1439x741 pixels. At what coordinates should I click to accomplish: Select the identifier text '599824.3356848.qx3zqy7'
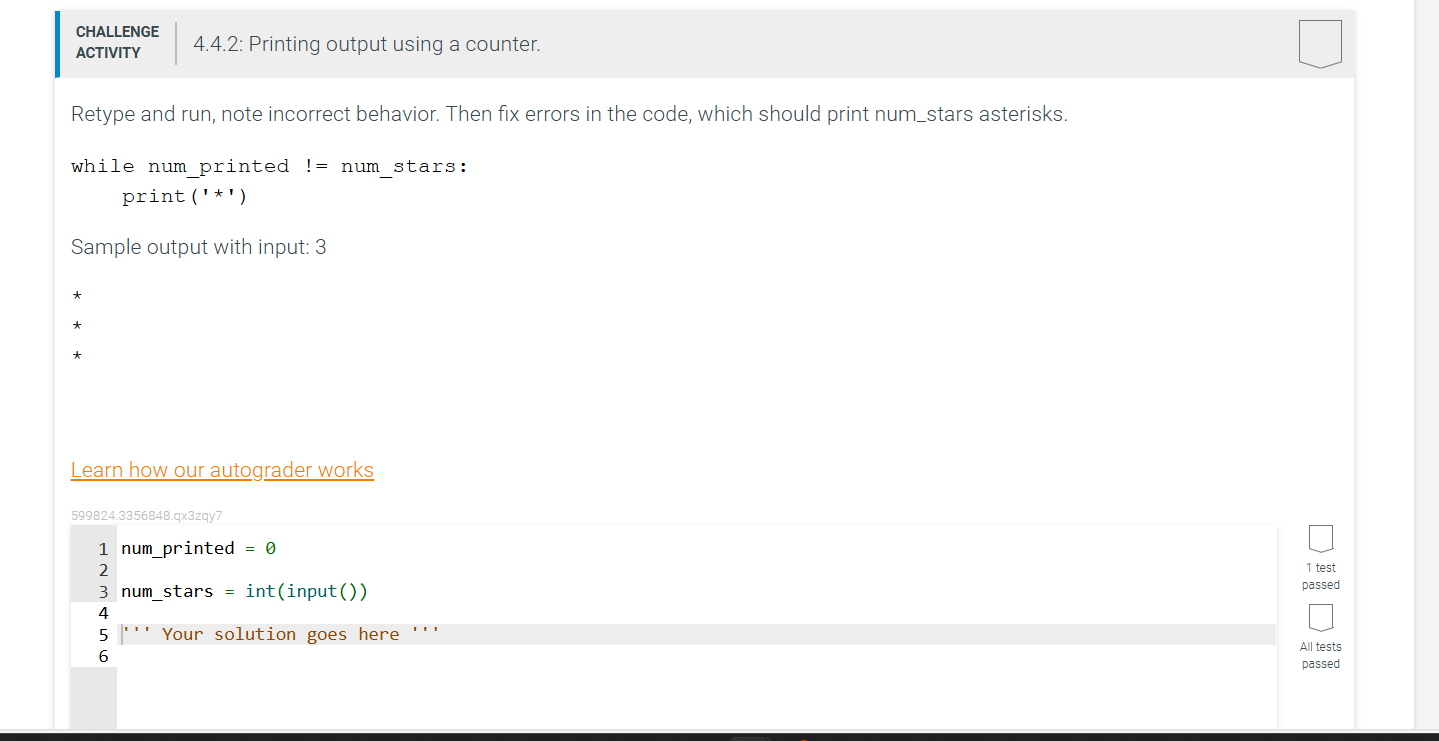click(146, 515)
